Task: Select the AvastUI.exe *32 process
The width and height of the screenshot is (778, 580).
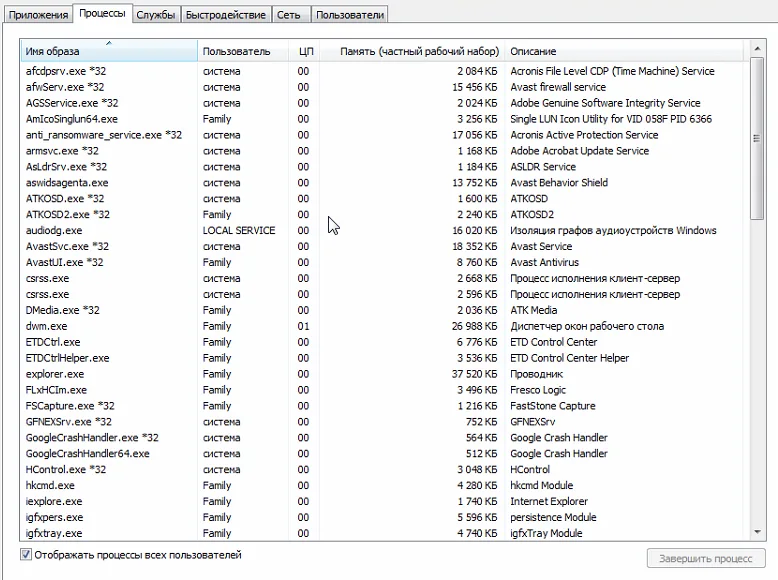Action: coord(385,262)
